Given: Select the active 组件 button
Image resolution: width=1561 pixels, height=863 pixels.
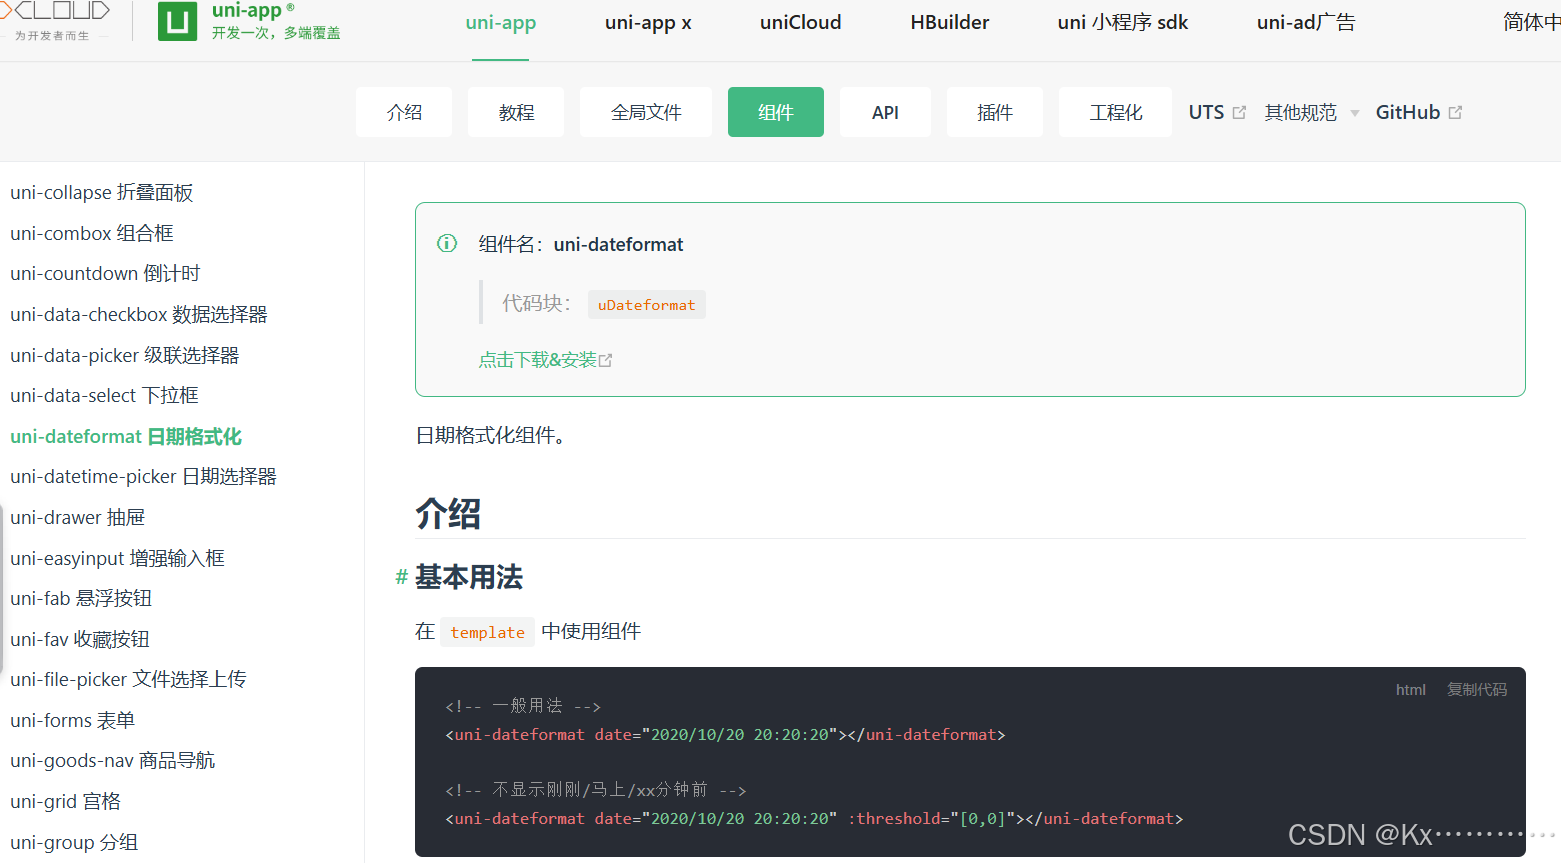Looking at the screenshot, I should [x=776, y=112].
